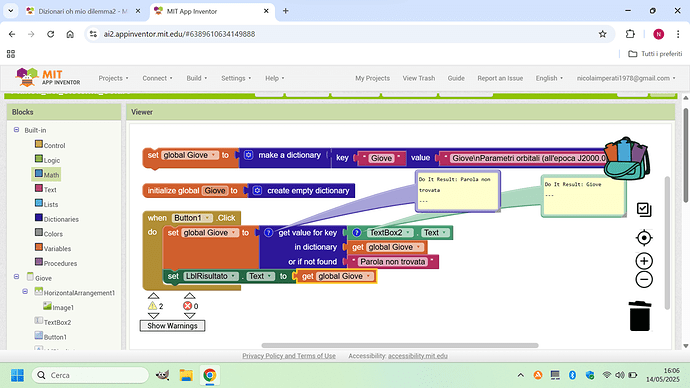Click the workspace trash can
The image size is (690, 388).
pyautogui.click(x=640, y=316)
